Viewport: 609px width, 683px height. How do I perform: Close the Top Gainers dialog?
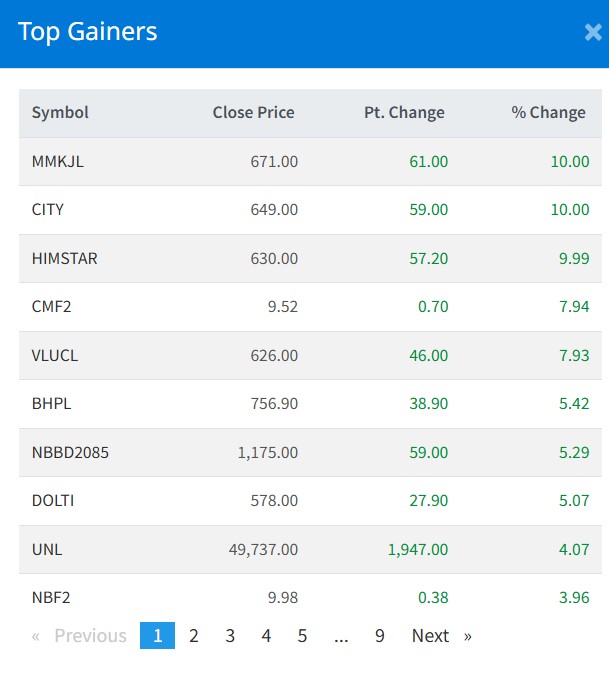pos(592,32)
